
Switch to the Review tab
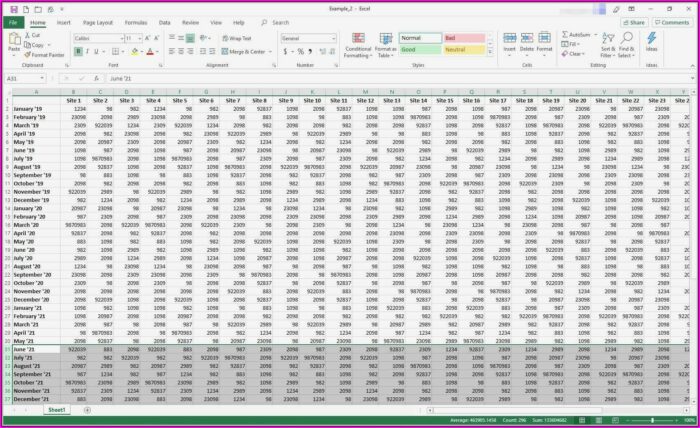[190, 22]
